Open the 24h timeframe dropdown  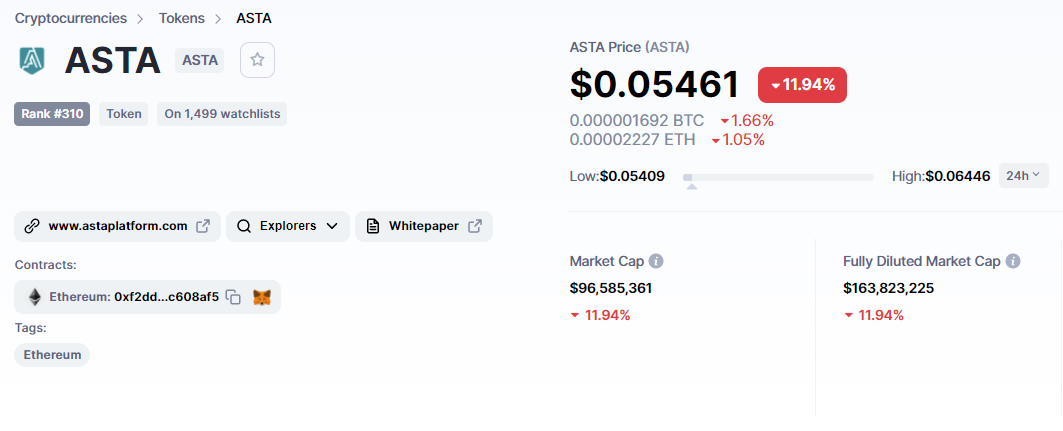tap(1023, 176)
